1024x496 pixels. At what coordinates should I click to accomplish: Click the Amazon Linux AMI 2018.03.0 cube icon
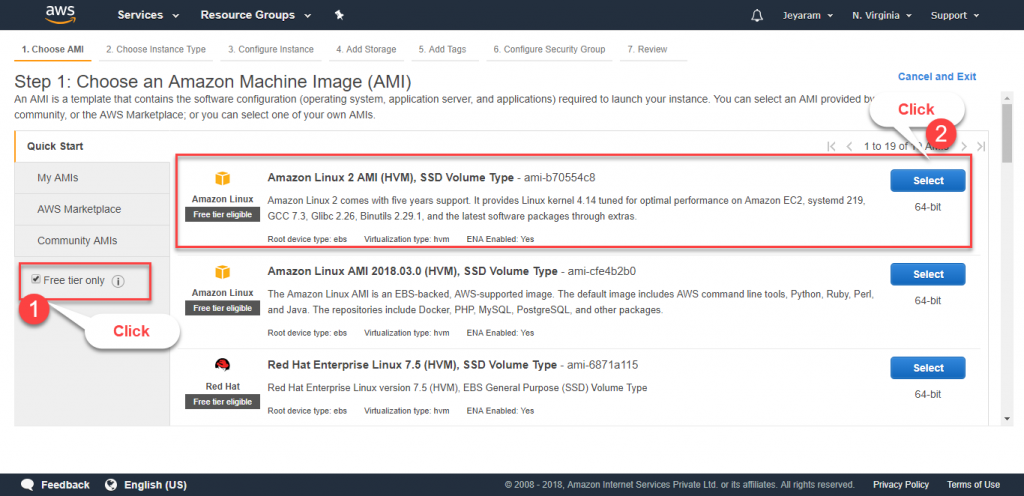coord(223,272)
